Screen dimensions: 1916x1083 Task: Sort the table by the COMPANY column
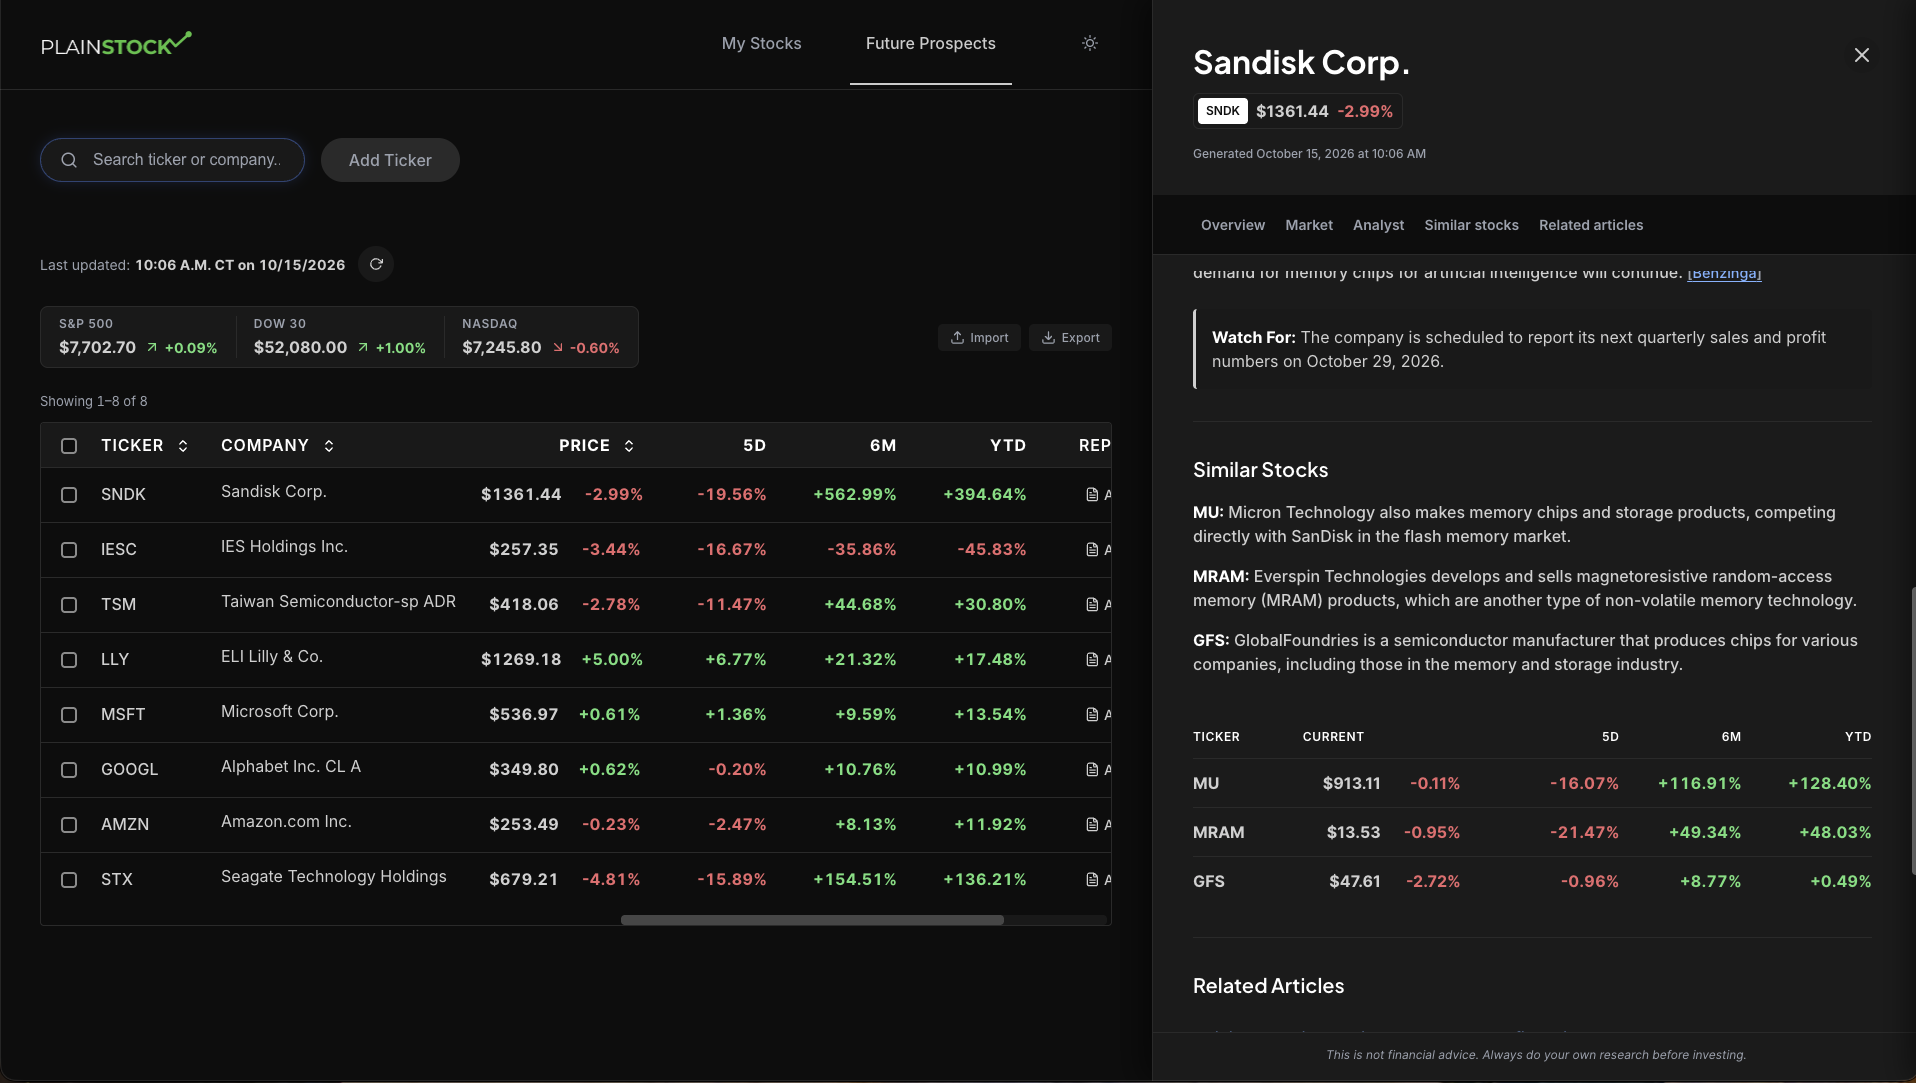click(277, 446)
